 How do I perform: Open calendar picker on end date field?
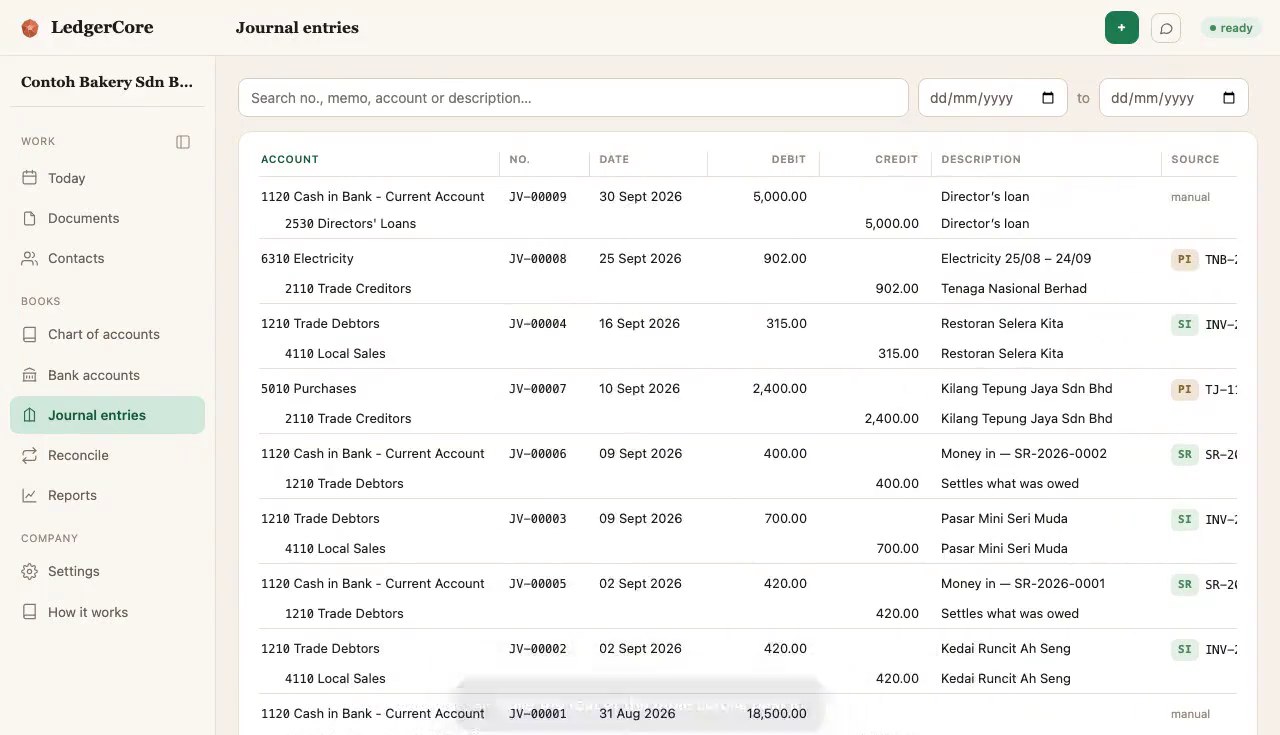(x=1229, y=98)
